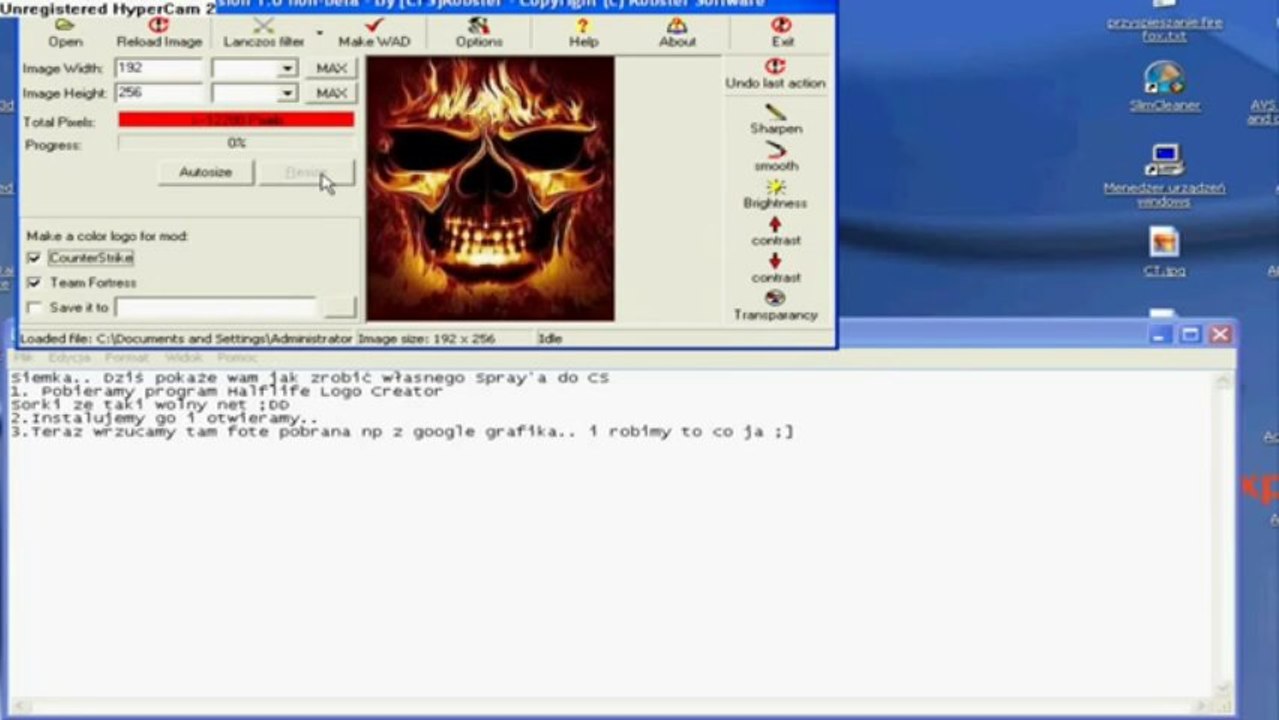Toggle the Team Fortress checkbox

coord(34,283)
